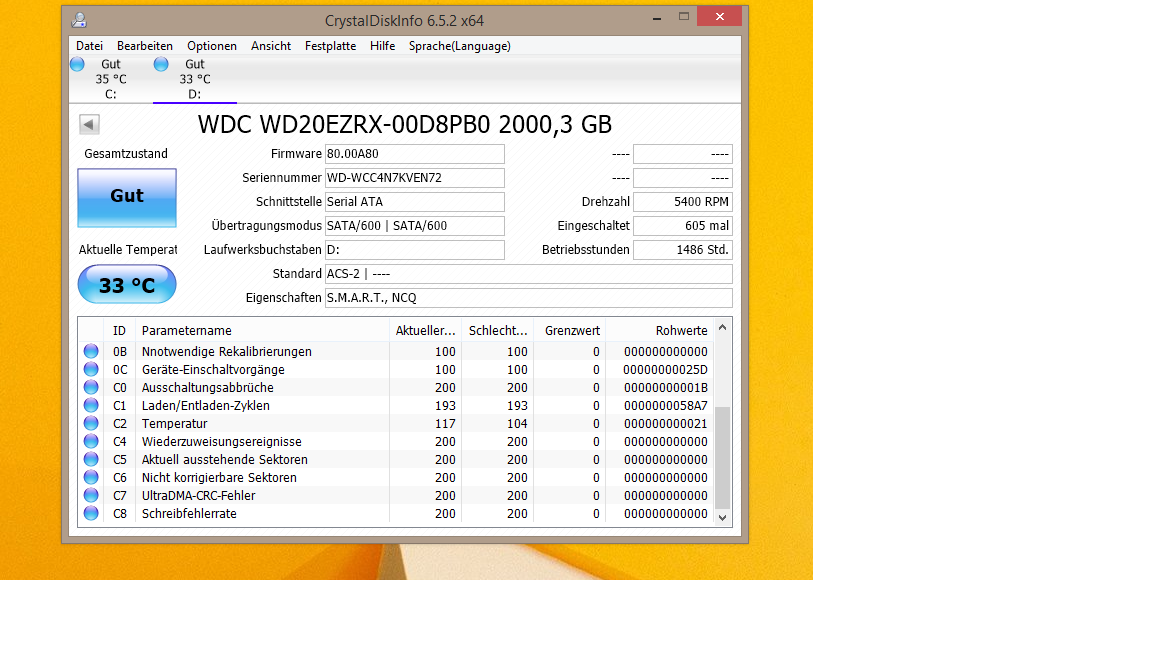Click status circle for Geräte-Einschaltvorgänge row

[91, 370]
